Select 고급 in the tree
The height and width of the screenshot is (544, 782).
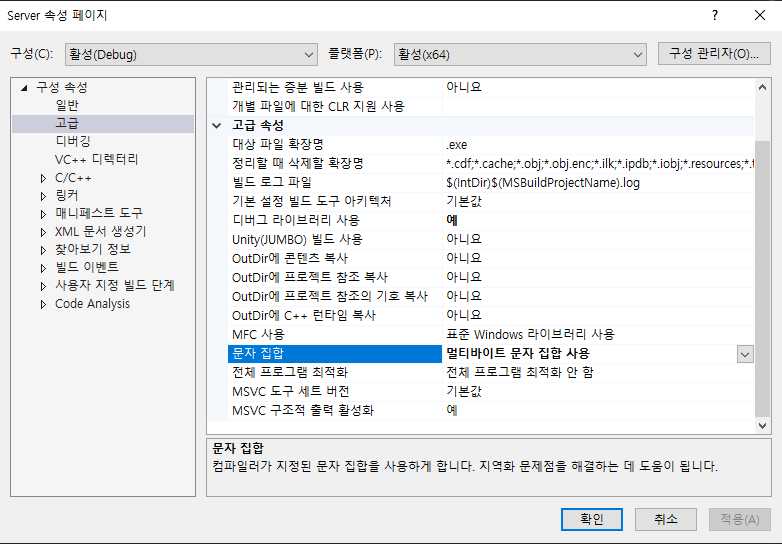pyautogui.click(x=67, y=123)
